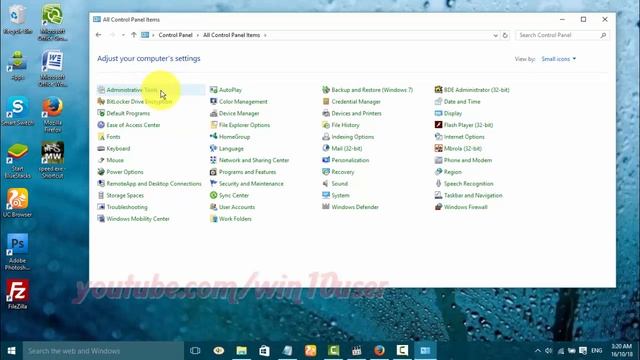Screen dimensions: 640x360
Task: Open Taskbar and Navigation link
Action: coord(473,196)
